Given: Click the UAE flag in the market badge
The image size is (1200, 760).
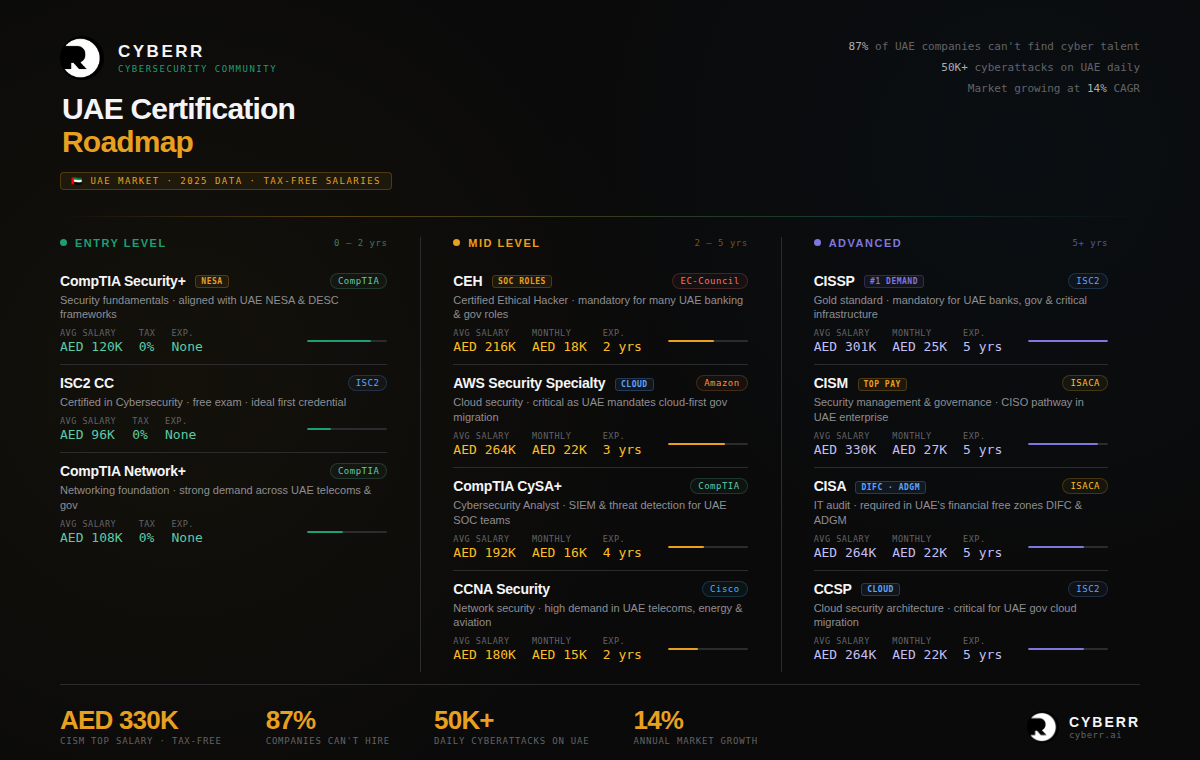Looking at the screenshot, I should pyautogui.click(x=76, y=181).
